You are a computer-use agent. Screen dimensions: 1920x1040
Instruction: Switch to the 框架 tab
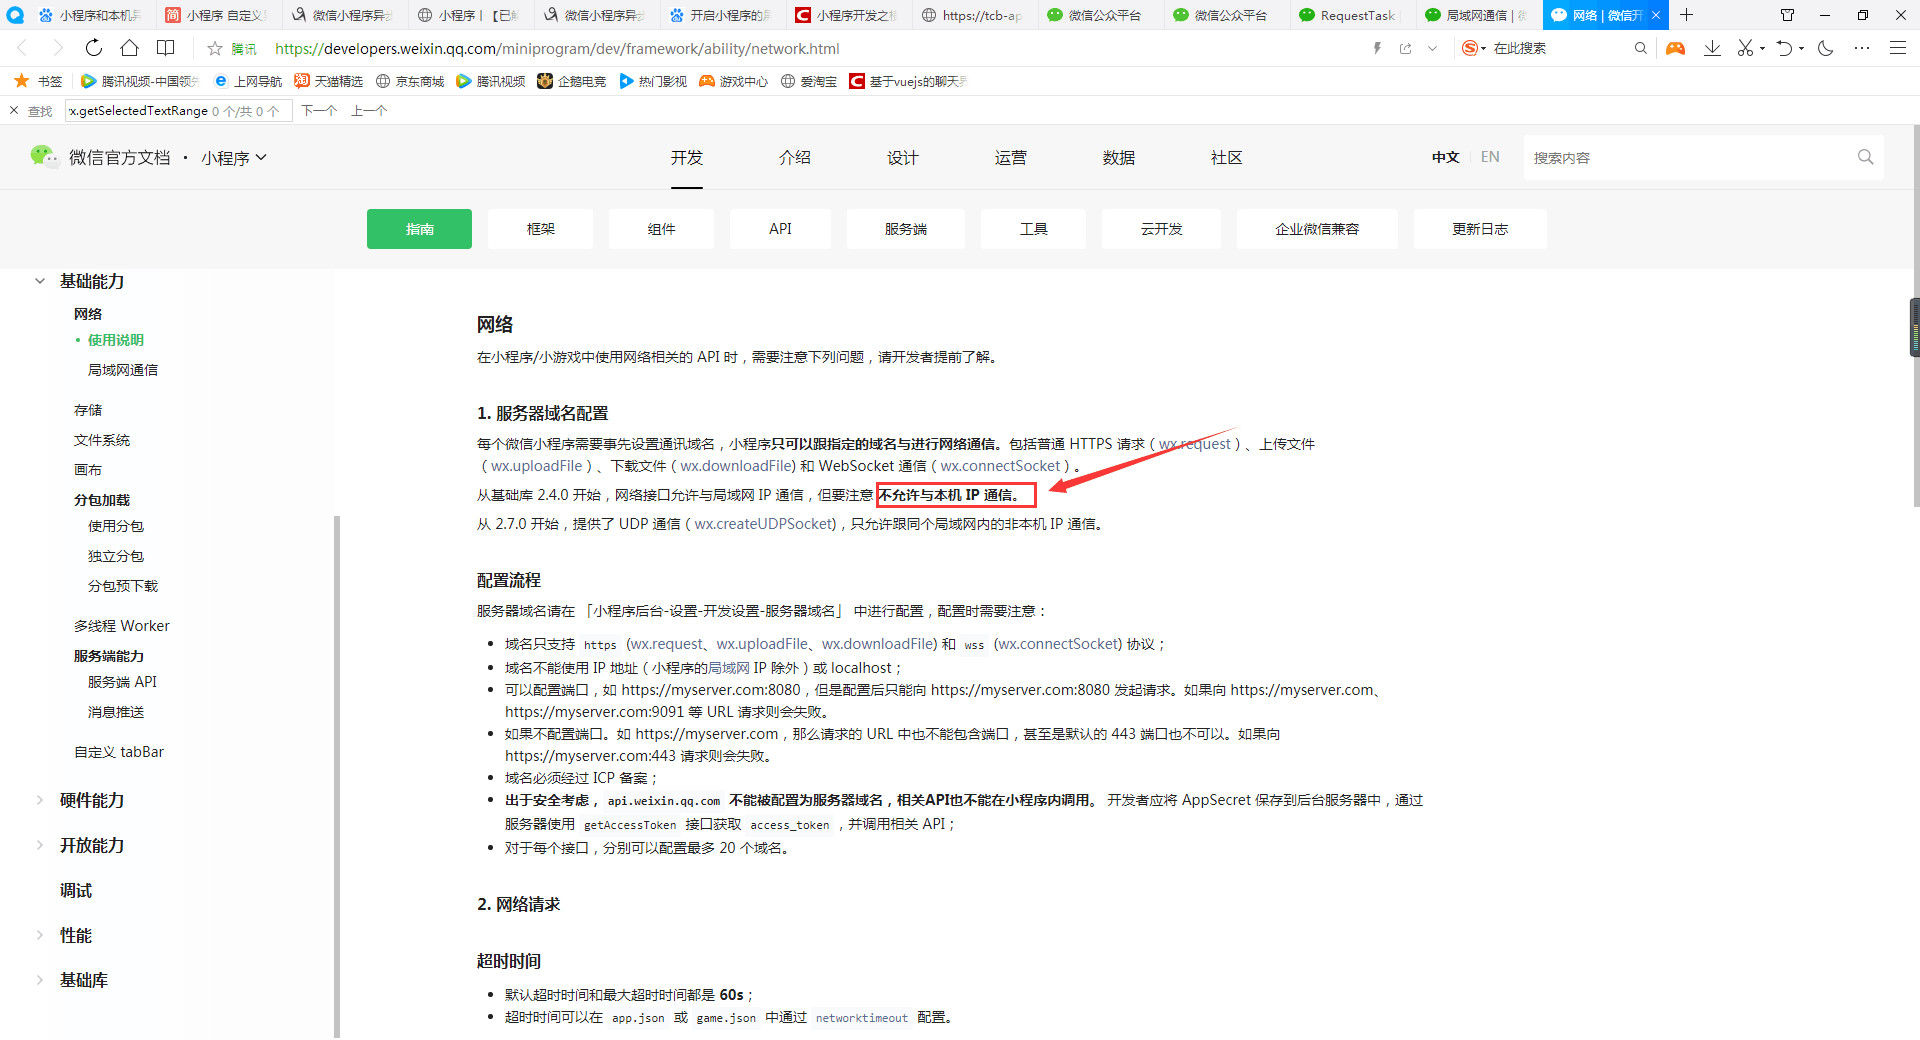coord(540,229)
